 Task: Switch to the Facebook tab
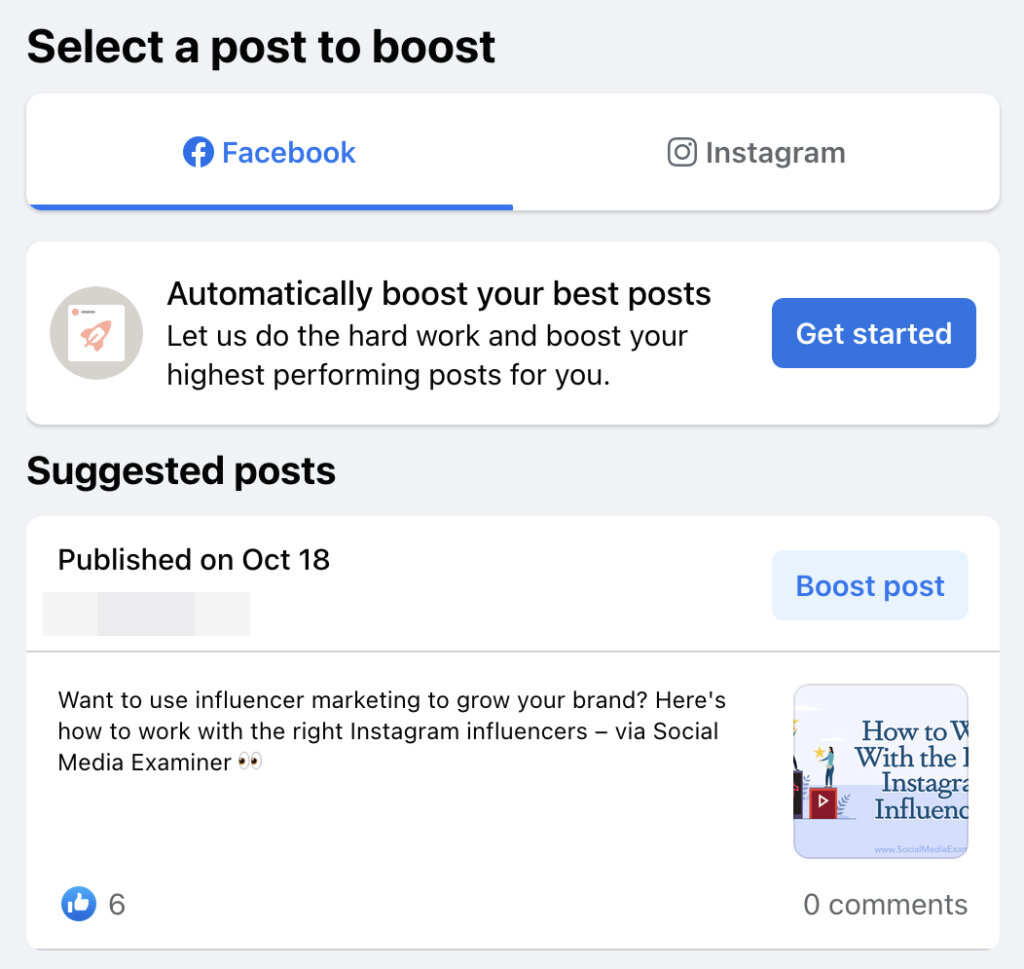click(x=268, y=151)
